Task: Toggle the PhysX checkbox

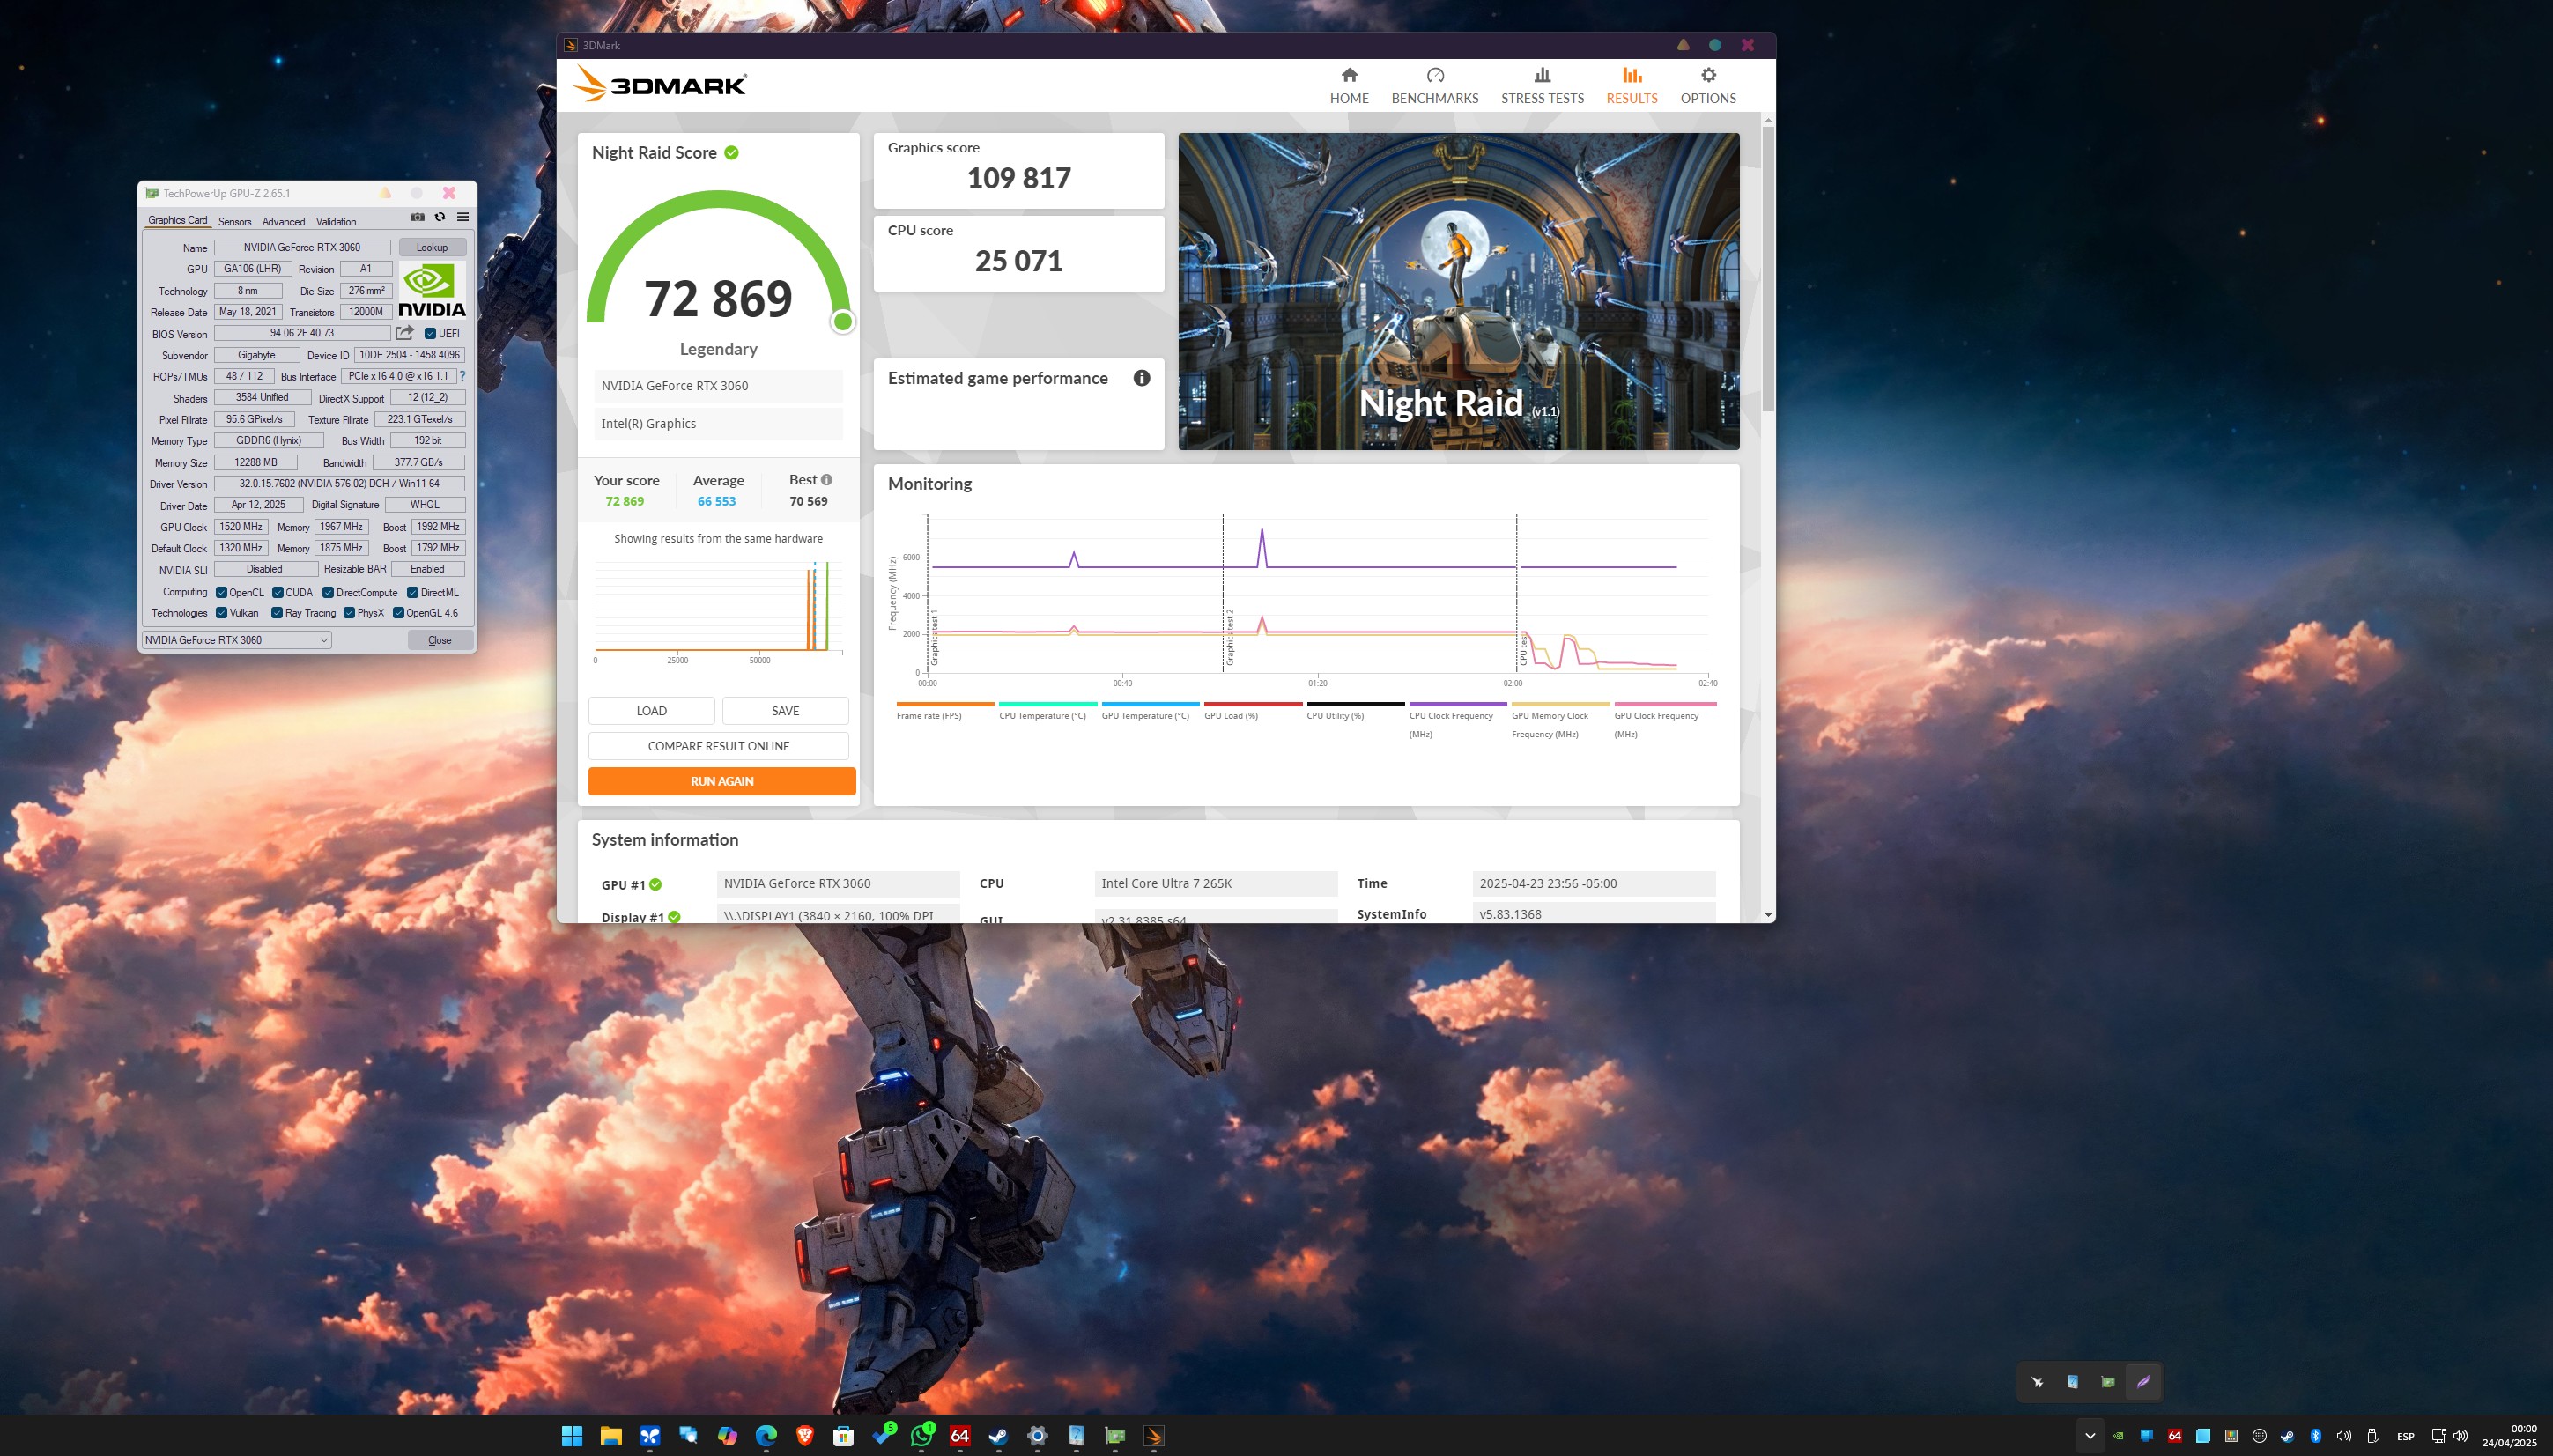Action: (x=349, y=613)
